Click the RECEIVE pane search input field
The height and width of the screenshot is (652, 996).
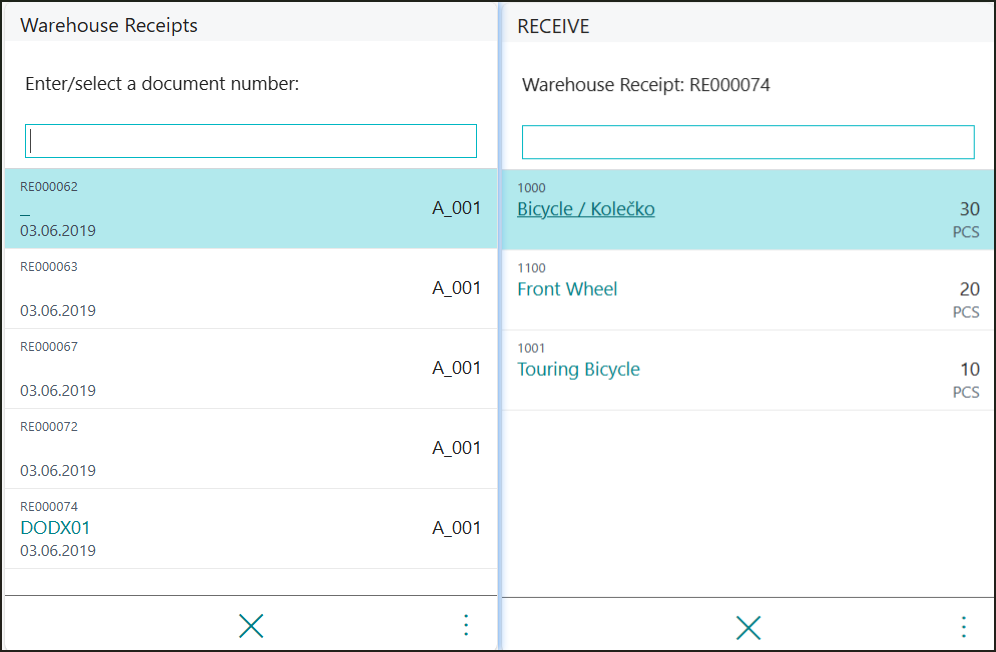click(x=748, y=142)
